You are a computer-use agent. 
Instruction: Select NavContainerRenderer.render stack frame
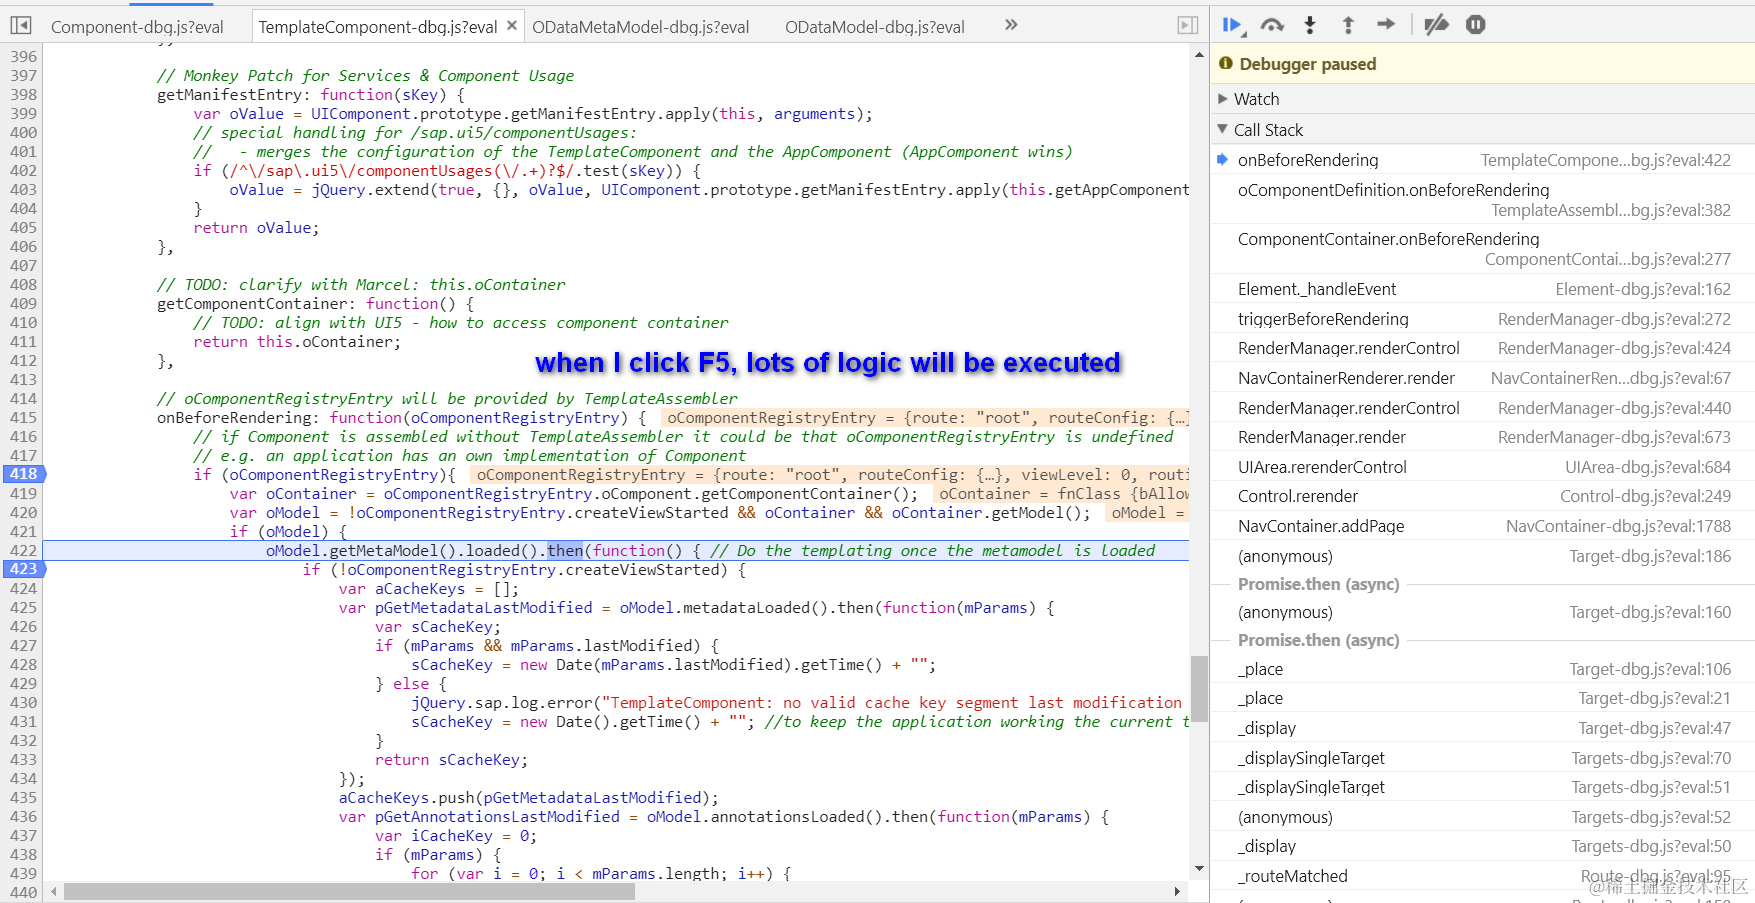pos(1482,378)
